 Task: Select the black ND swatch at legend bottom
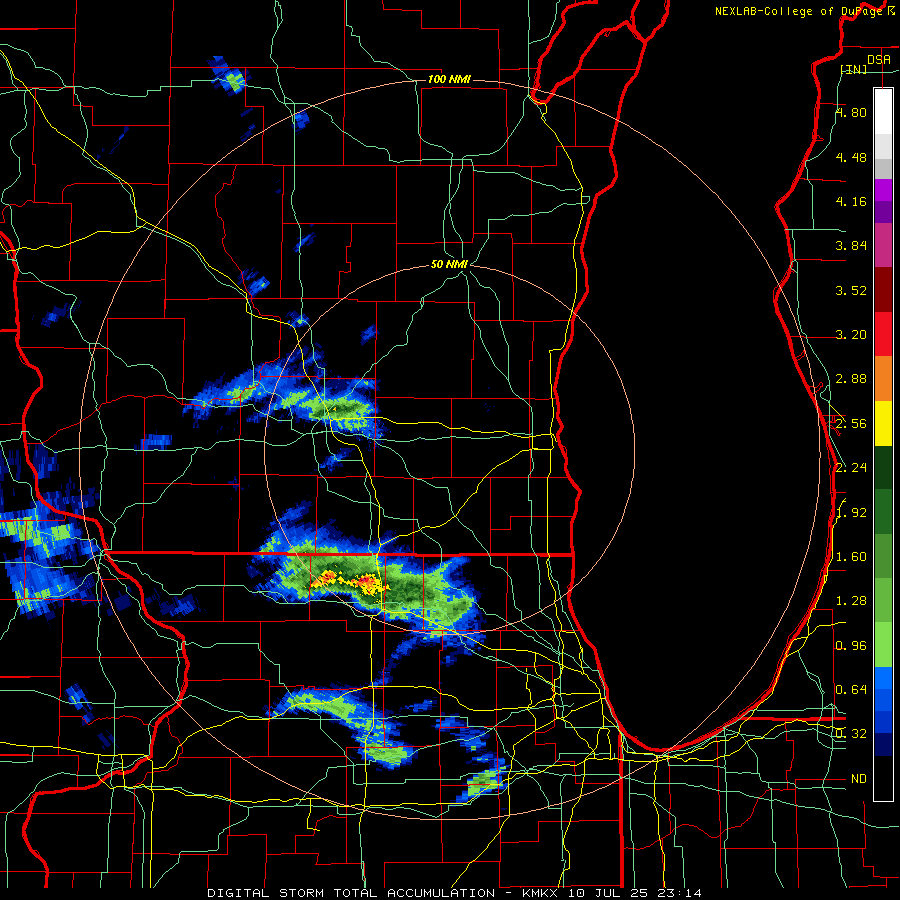click(x=883, y=778)
